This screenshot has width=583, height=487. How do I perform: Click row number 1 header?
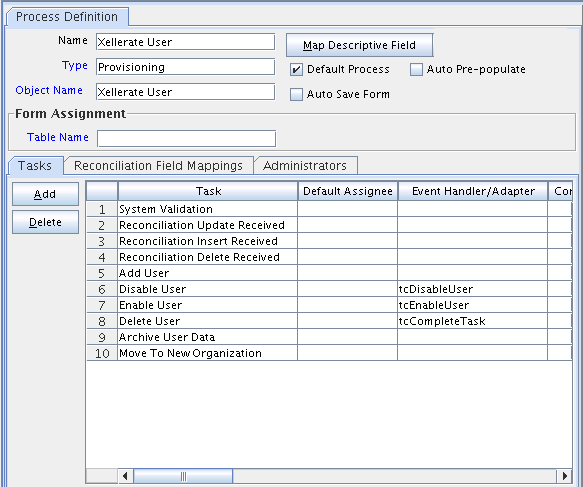(102, 209)
